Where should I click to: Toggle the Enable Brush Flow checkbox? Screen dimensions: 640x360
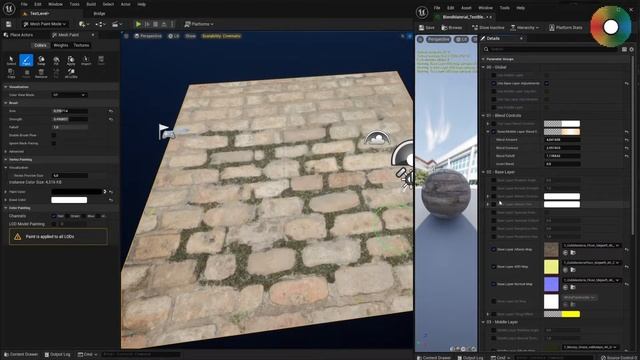(54, 135)
